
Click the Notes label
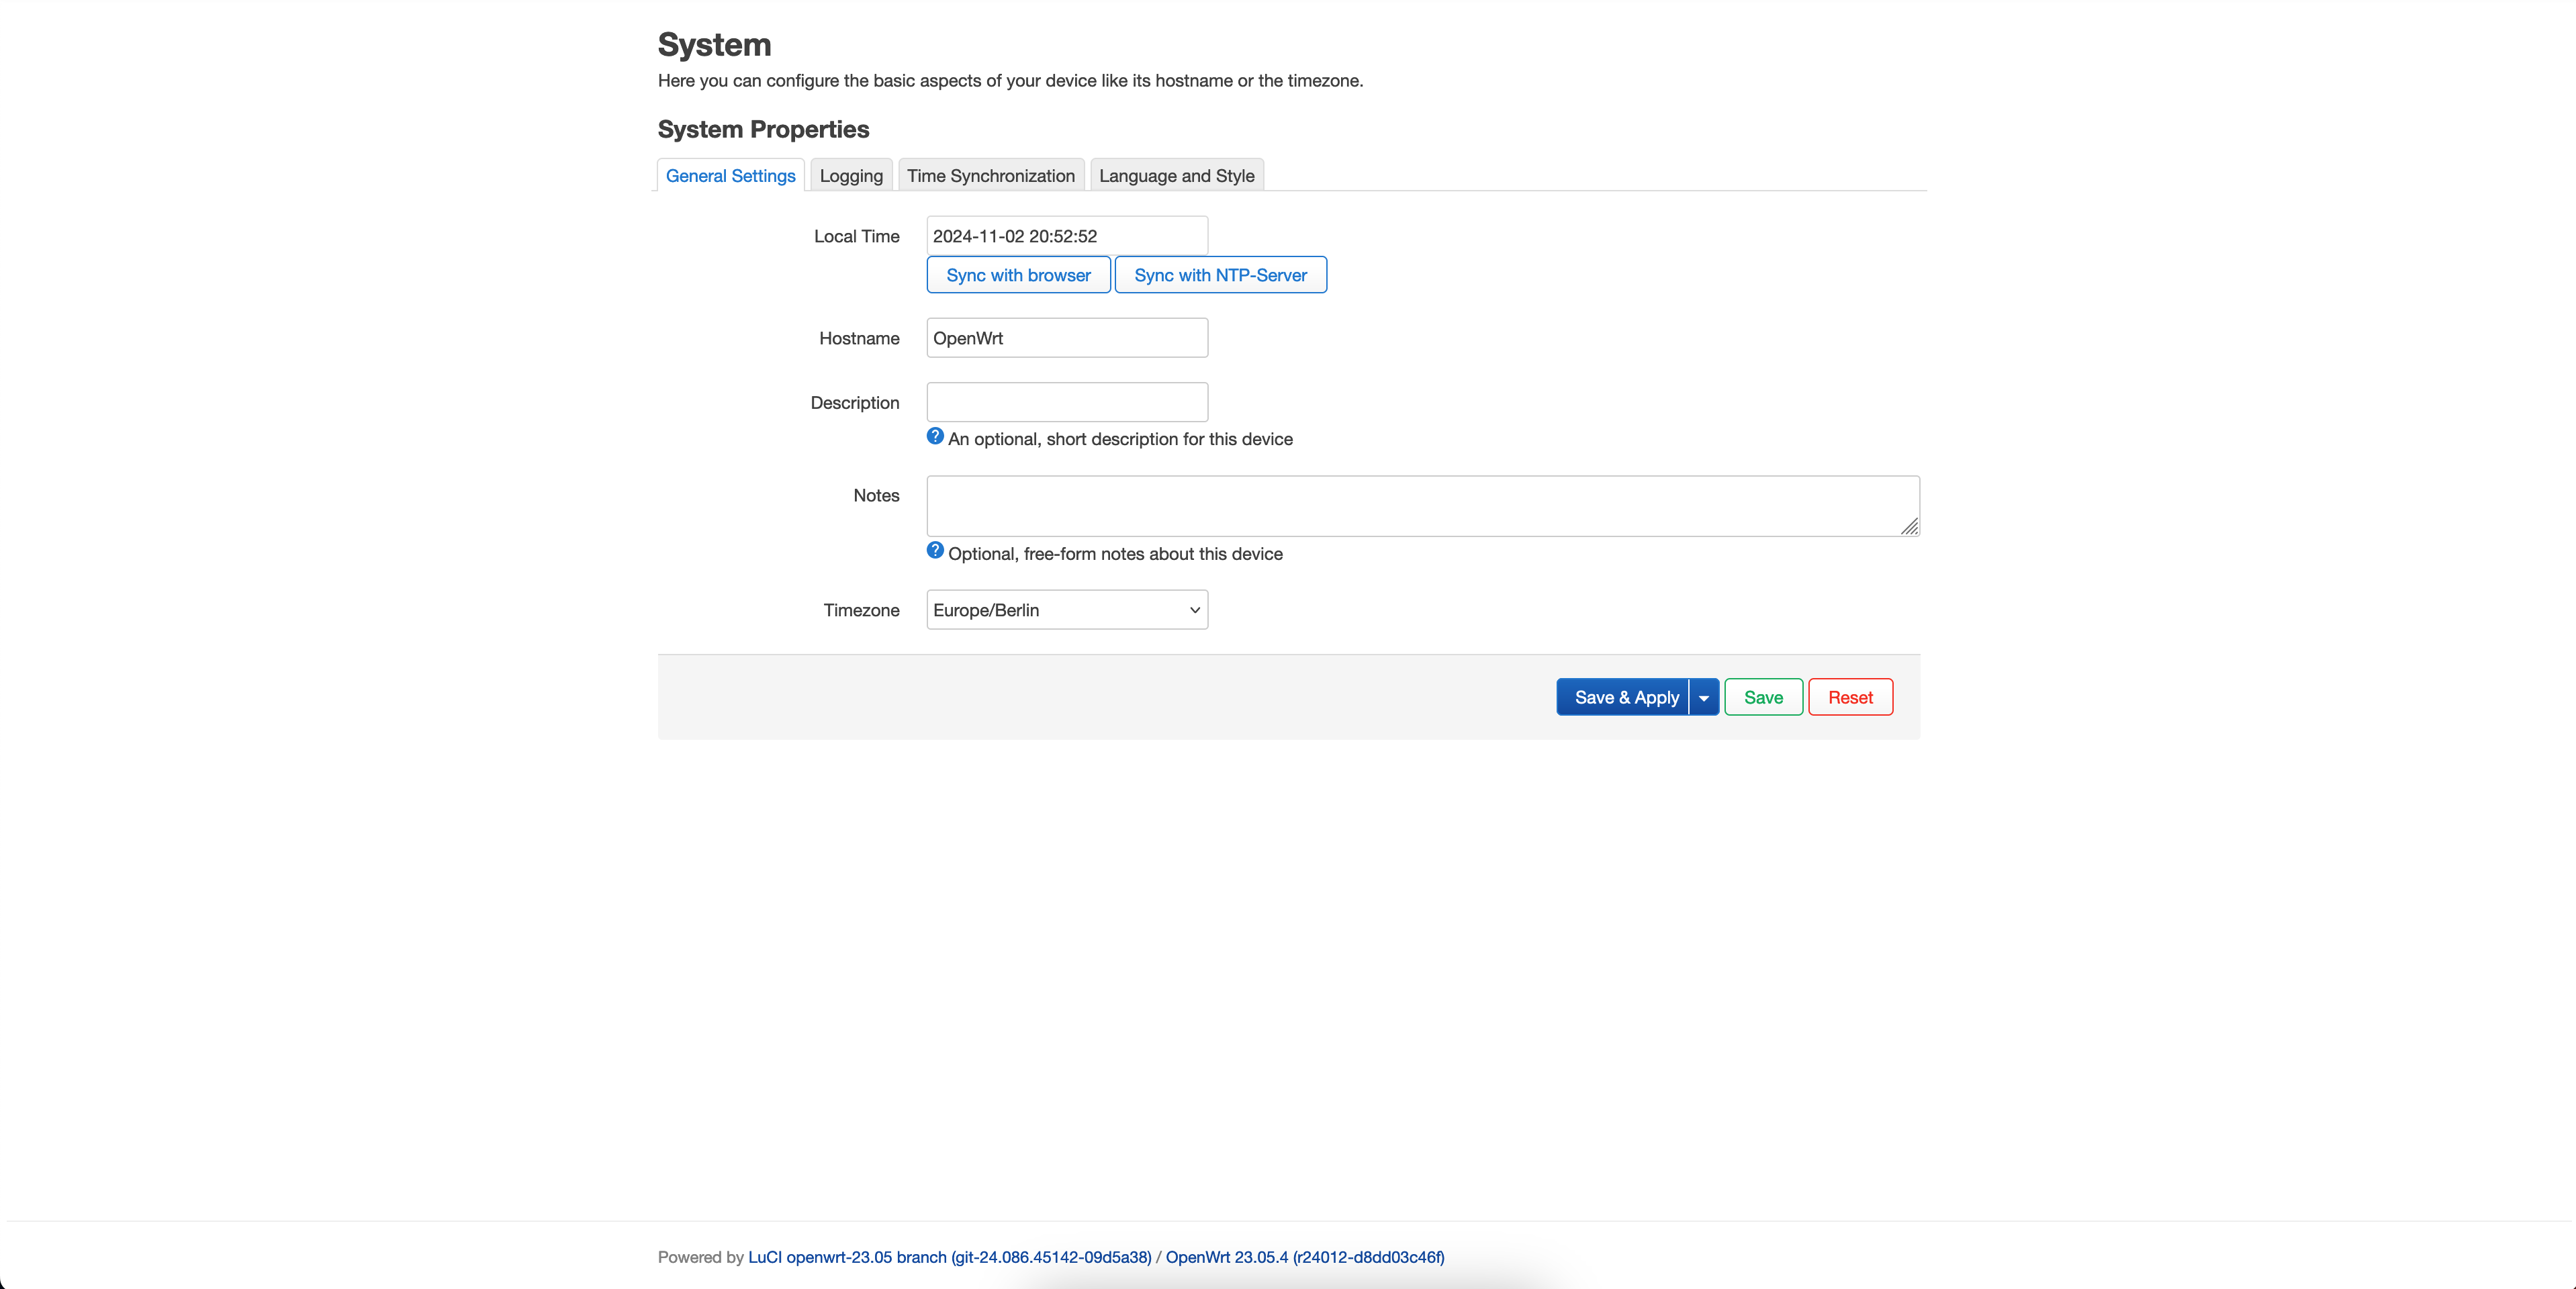876,495
